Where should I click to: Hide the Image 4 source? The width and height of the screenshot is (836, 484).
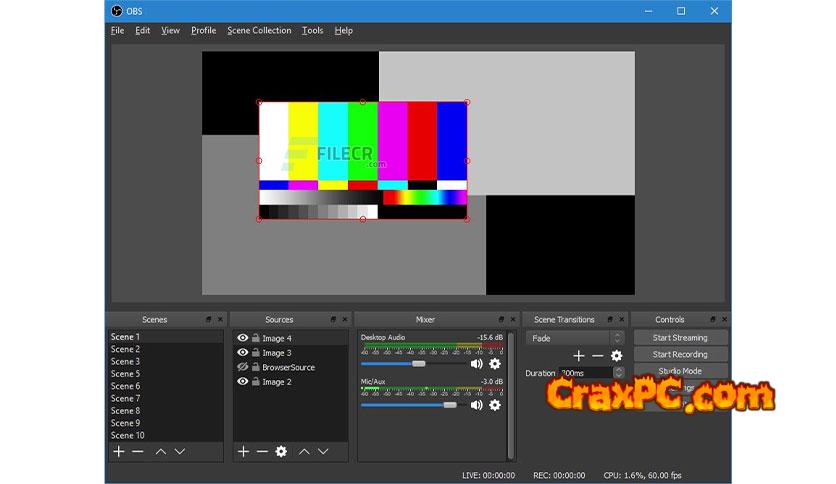tap(242, 339)
